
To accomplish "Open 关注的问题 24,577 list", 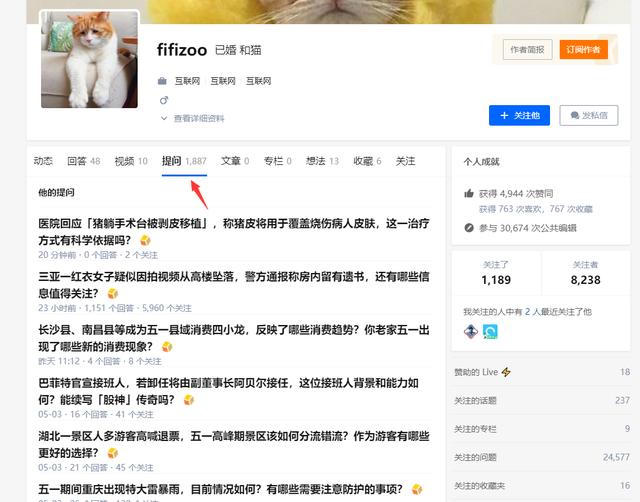I will 542,457.
